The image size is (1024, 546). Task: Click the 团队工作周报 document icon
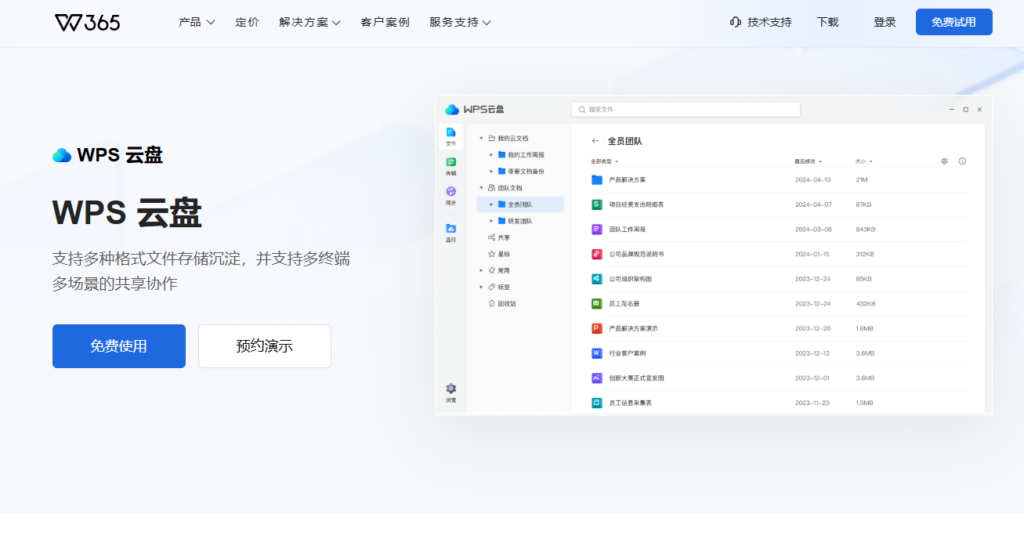[597, 229]
